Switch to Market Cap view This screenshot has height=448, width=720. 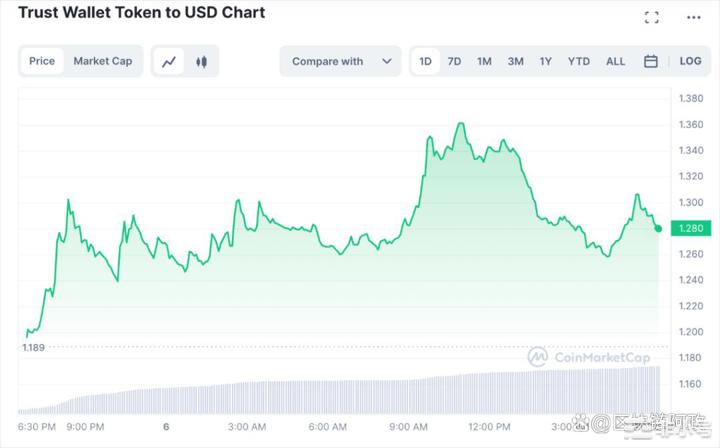(x=103, y=61)
